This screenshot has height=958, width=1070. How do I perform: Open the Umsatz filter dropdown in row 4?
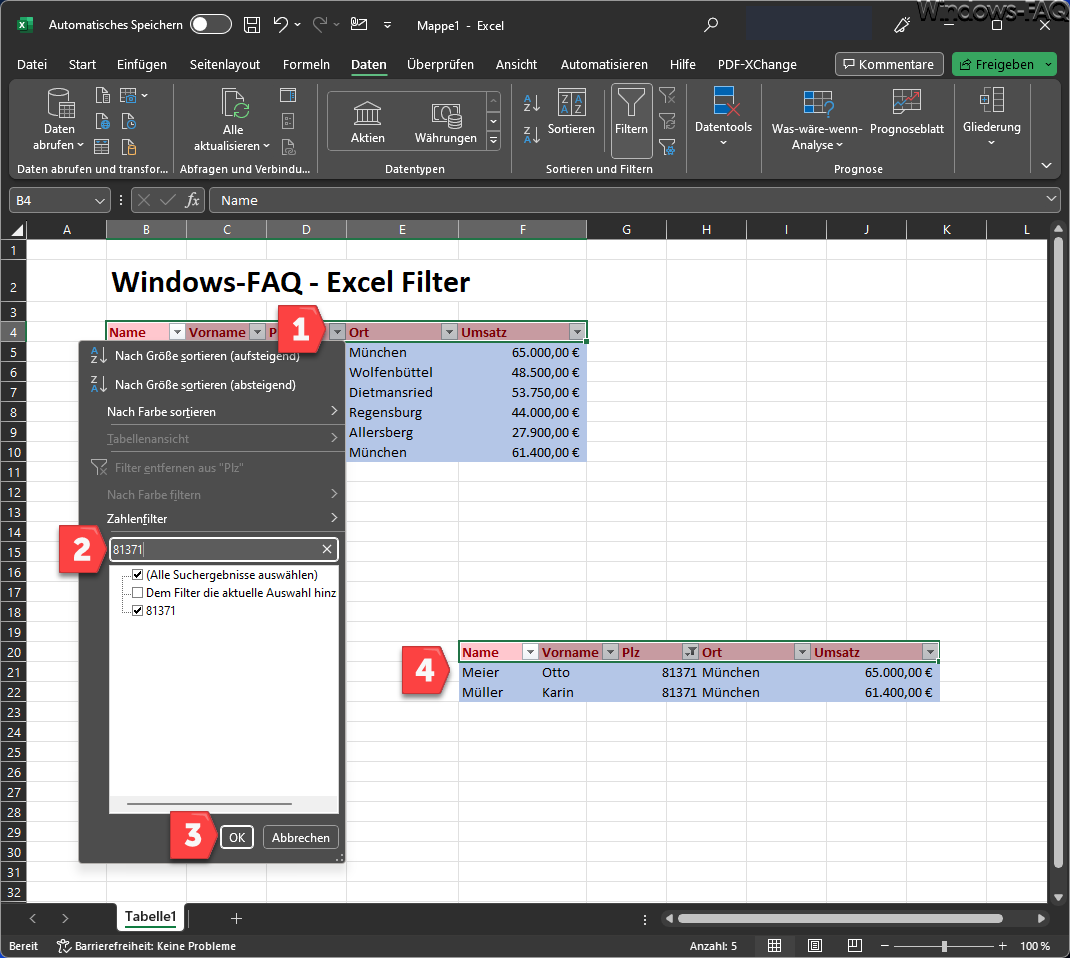tap(577, 332)
